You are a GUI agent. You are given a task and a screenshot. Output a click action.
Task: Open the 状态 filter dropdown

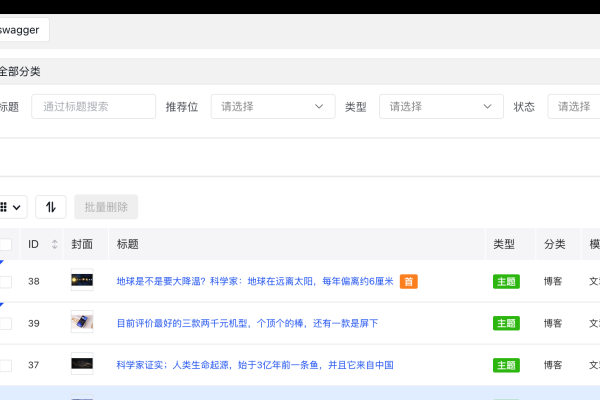(574, 106)
